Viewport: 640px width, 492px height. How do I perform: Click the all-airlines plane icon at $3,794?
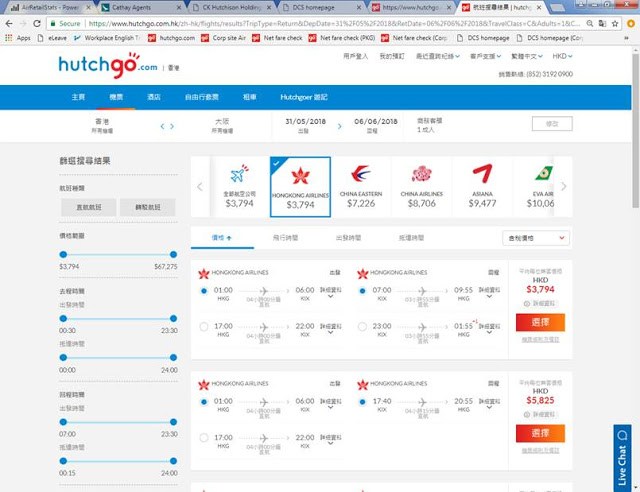tap(239, 174)
